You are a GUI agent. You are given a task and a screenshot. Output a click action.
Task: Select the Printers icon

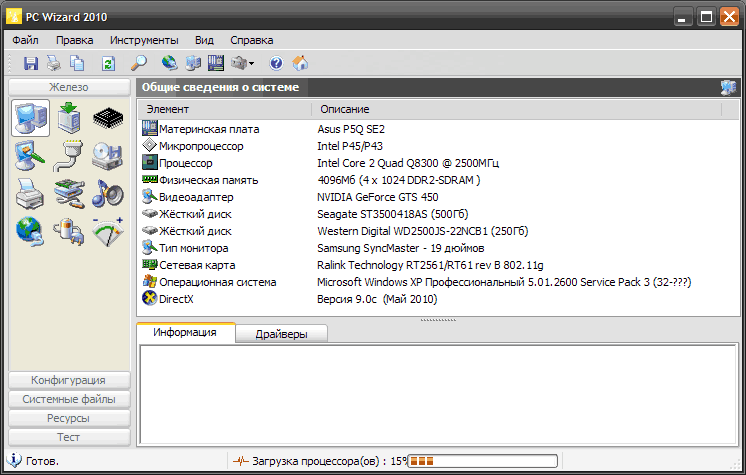[x=29, y=194]
